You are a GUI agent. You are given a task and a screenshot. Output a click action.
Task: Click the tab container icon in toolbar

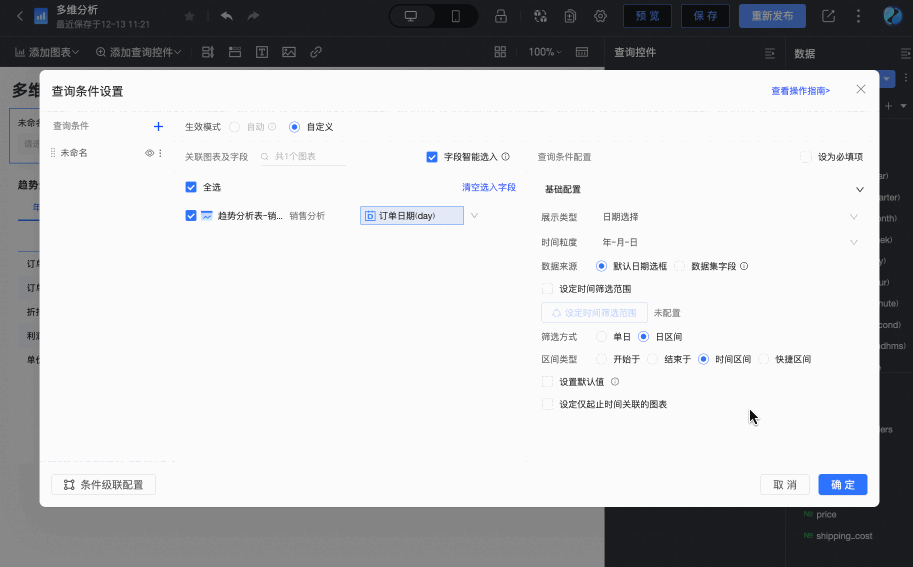click(235, 52)
